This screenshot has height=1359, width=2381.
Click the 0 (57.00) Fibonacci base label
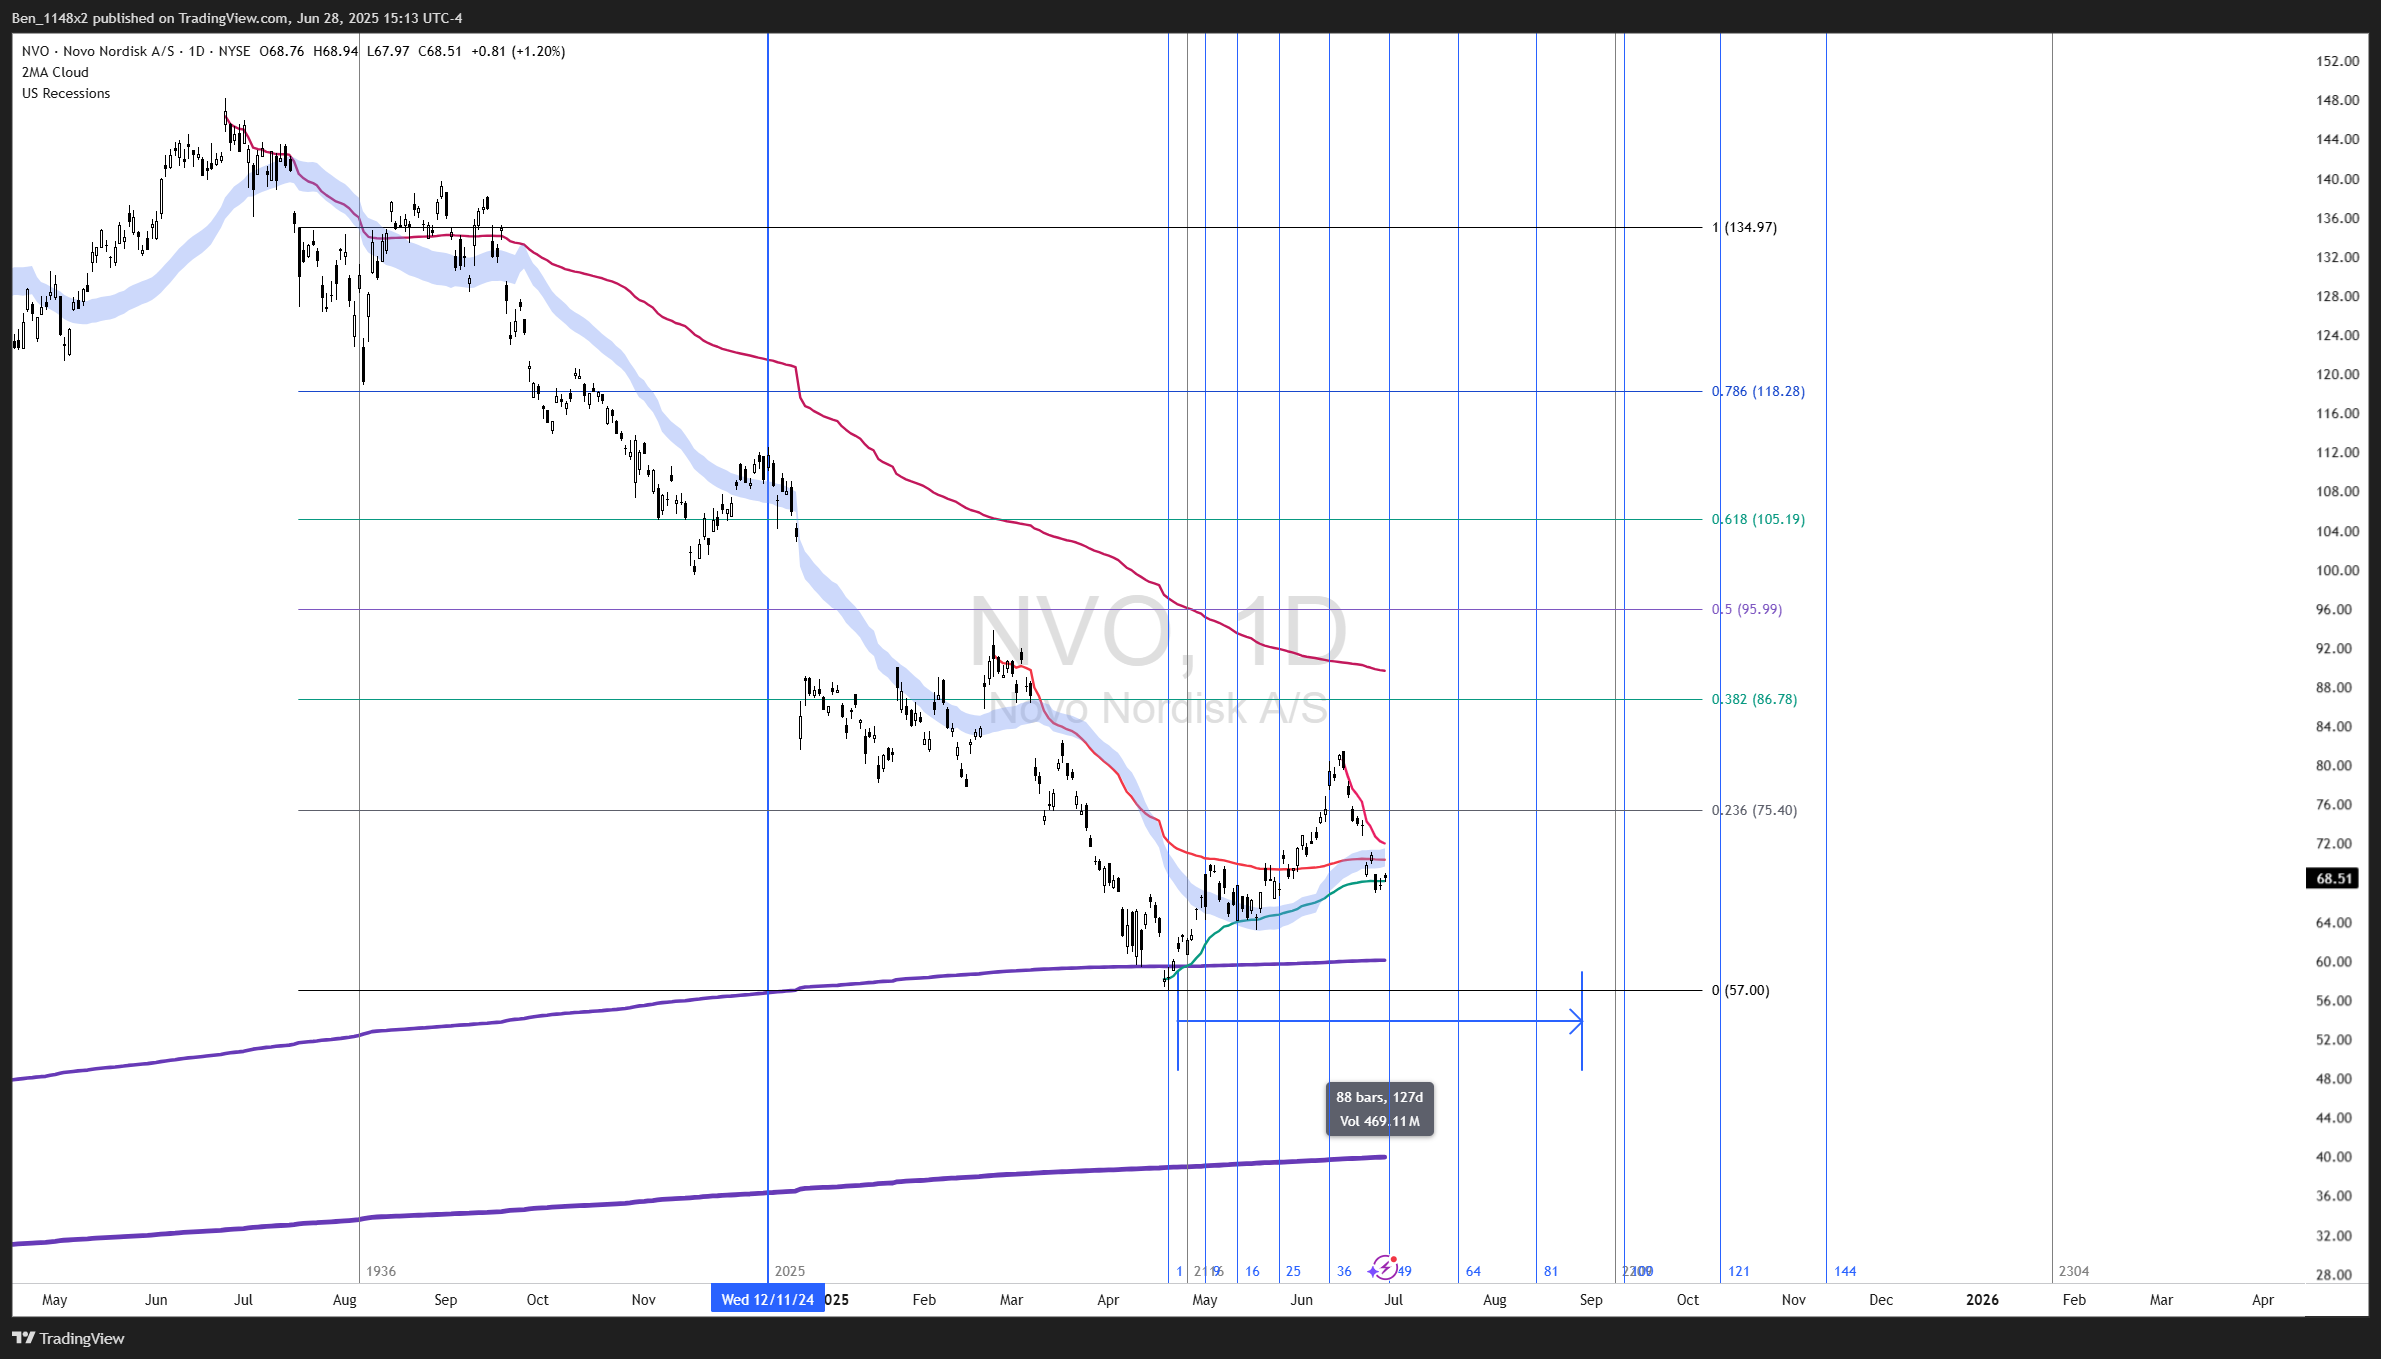tap(1740, 990)
